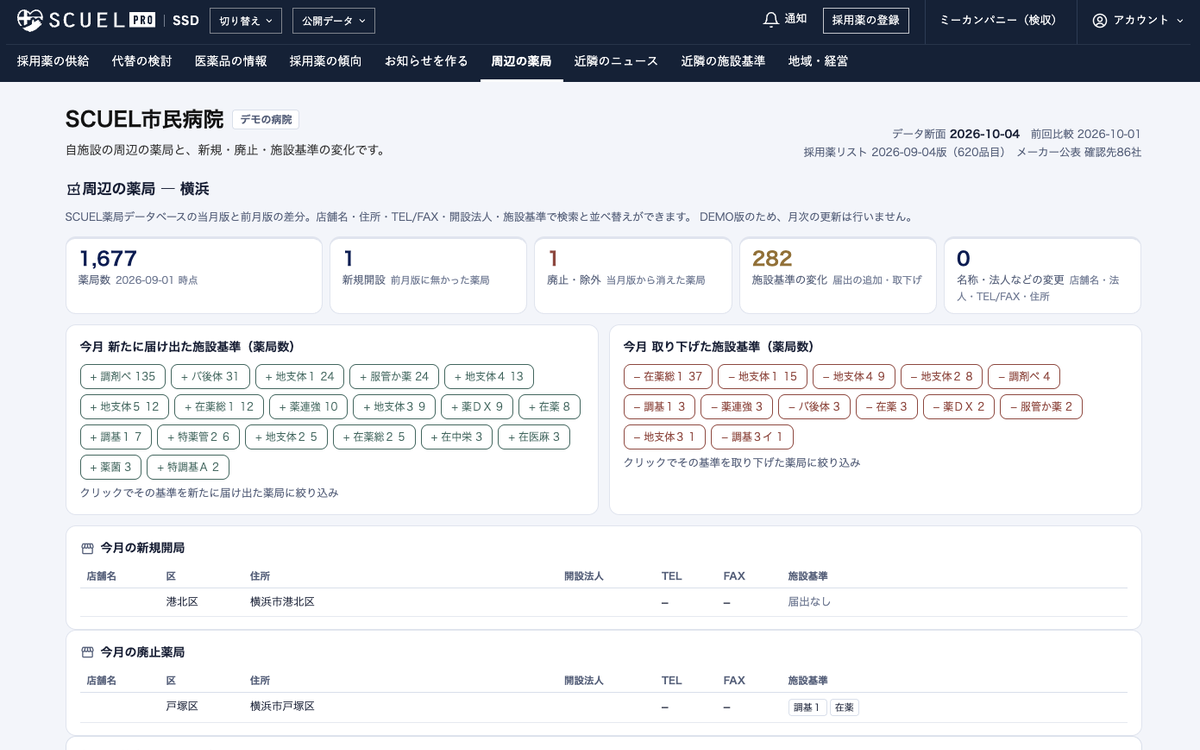Select the newly filed 地支体１ 24 chip
Image resolution: width=1200 pixels, height=750 pixels.
click(x=299, y=377)
